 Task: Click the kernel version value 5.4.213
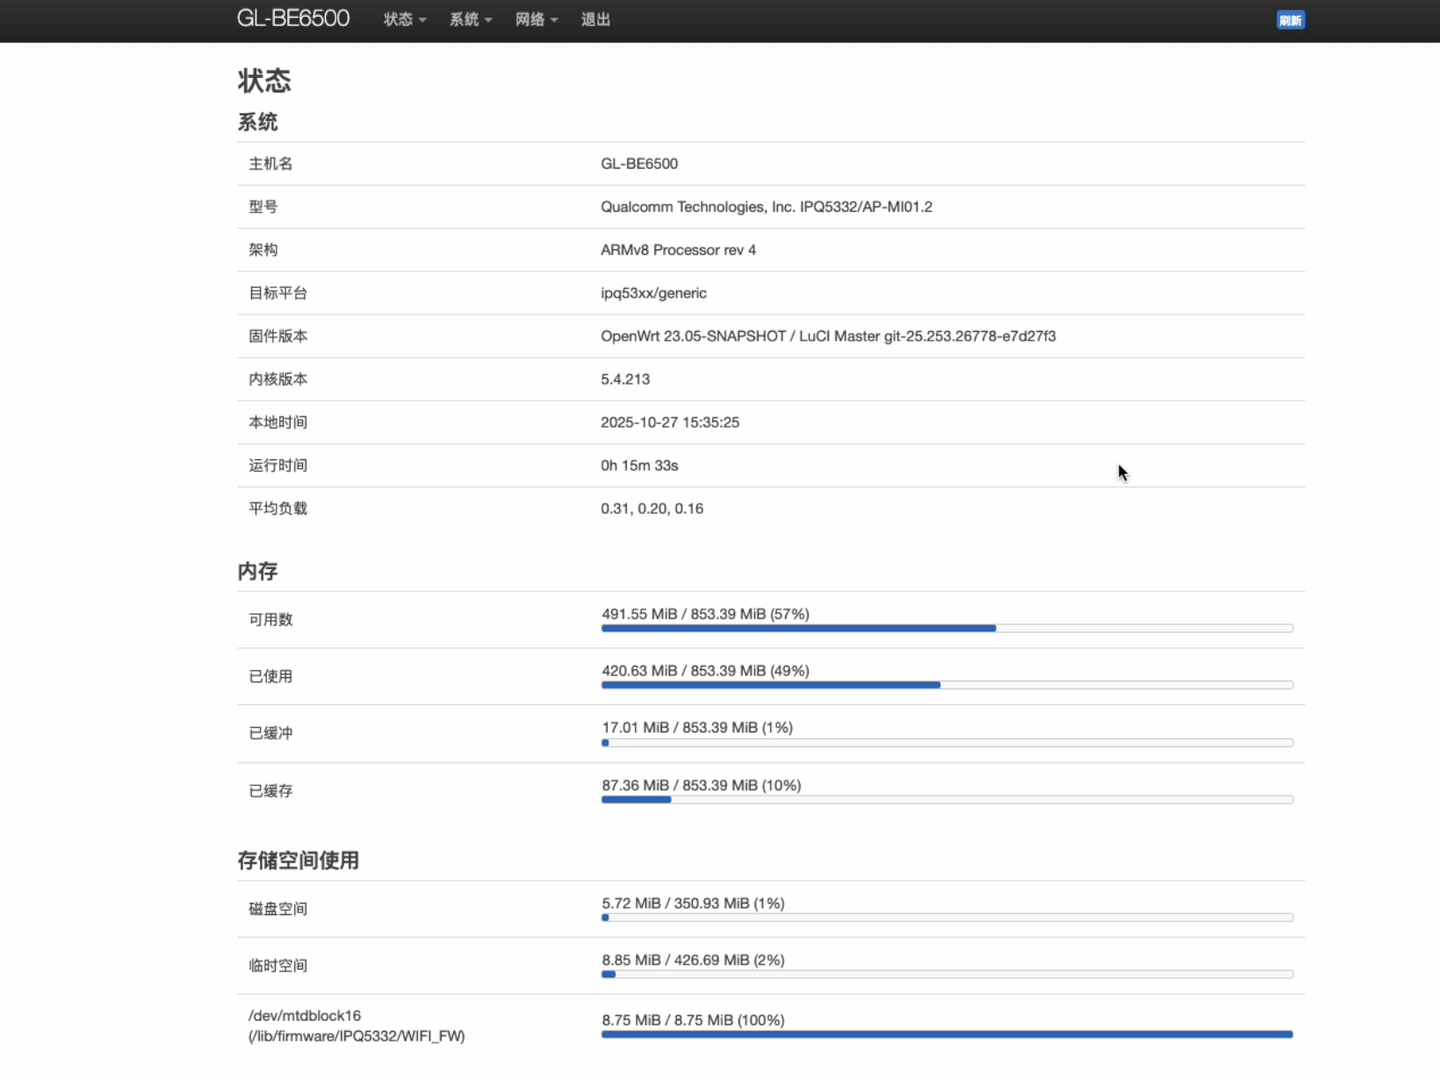coord(625,379)
